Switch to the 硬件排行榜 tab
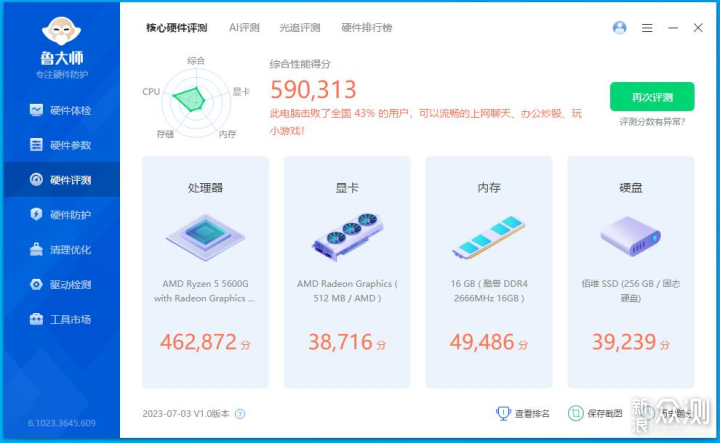The width and height of the screenshot is (720, 443). tap(367, 28)
